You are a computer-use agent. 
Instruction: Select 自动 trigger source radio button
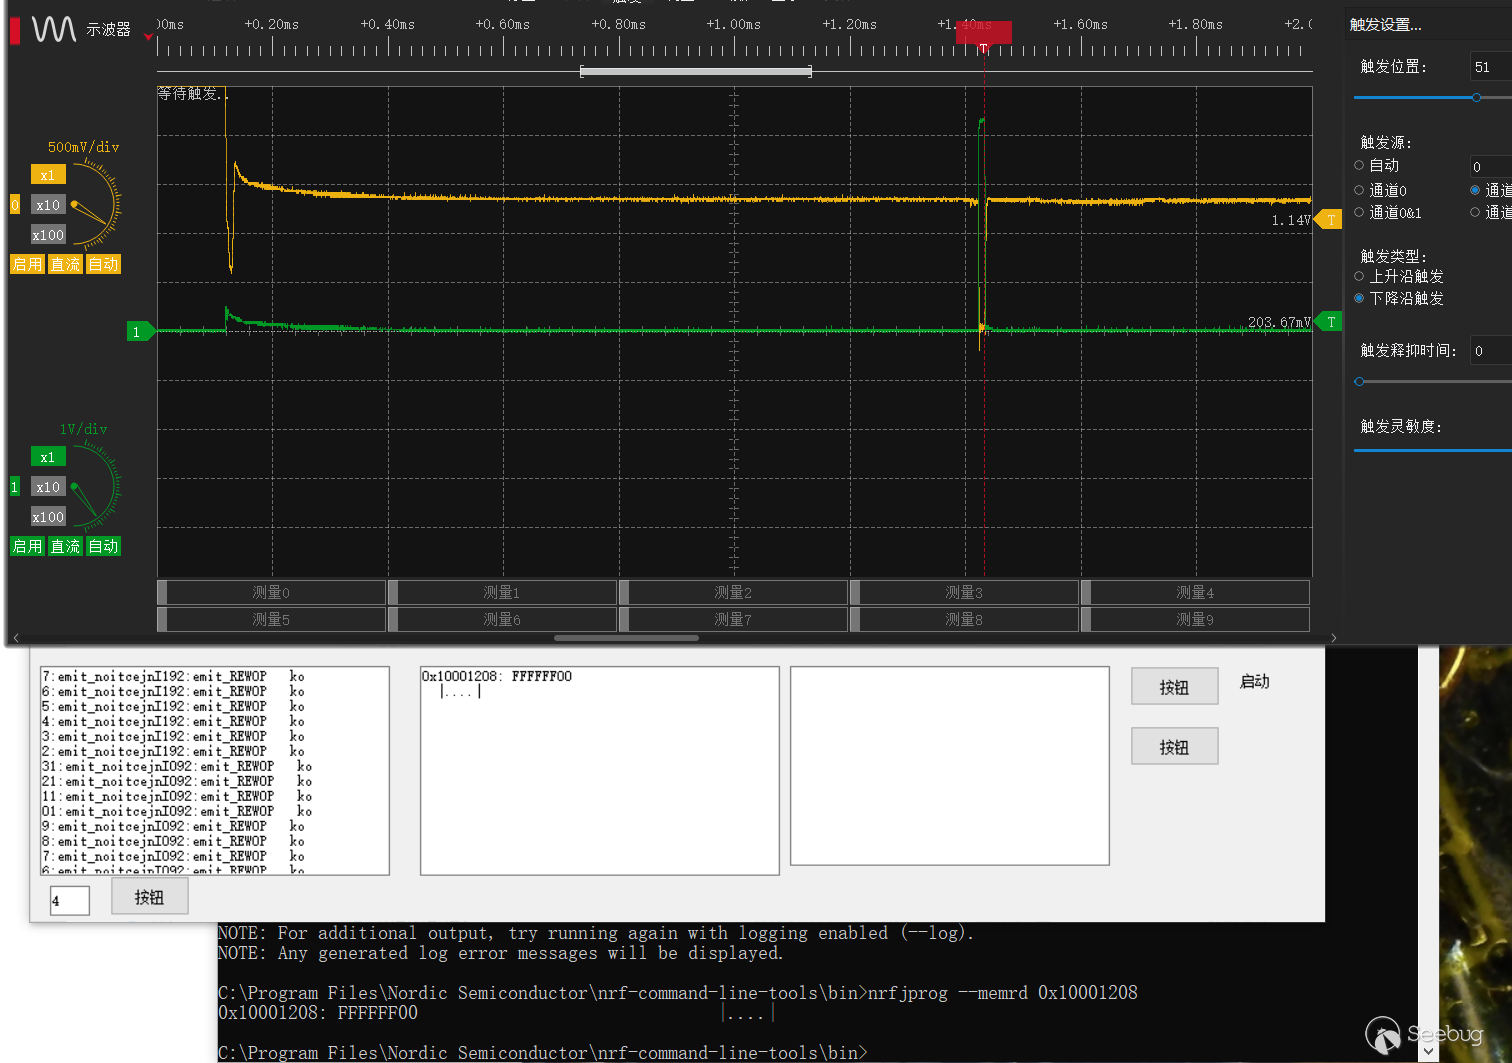[x=1359, y=165]
